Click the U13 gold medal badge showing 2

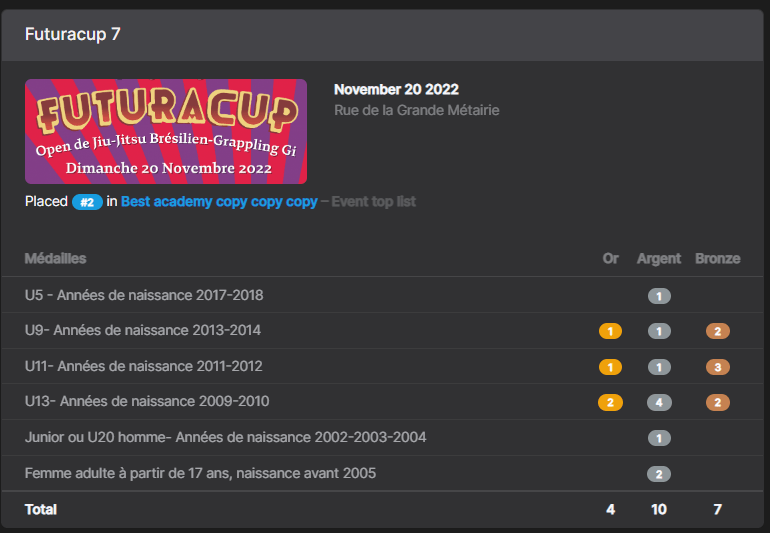pyautogui.click(x=610, y=402)
